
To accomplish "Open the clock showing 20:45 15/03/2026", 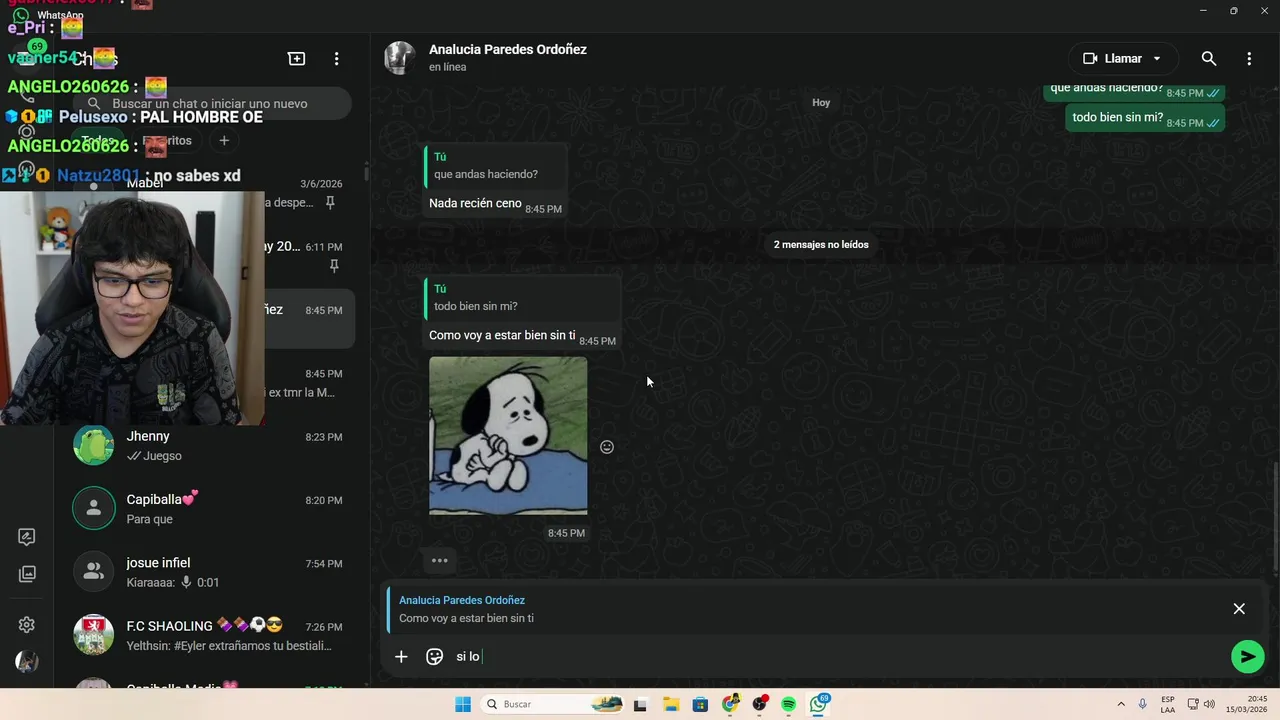I will click(1248, 704).
